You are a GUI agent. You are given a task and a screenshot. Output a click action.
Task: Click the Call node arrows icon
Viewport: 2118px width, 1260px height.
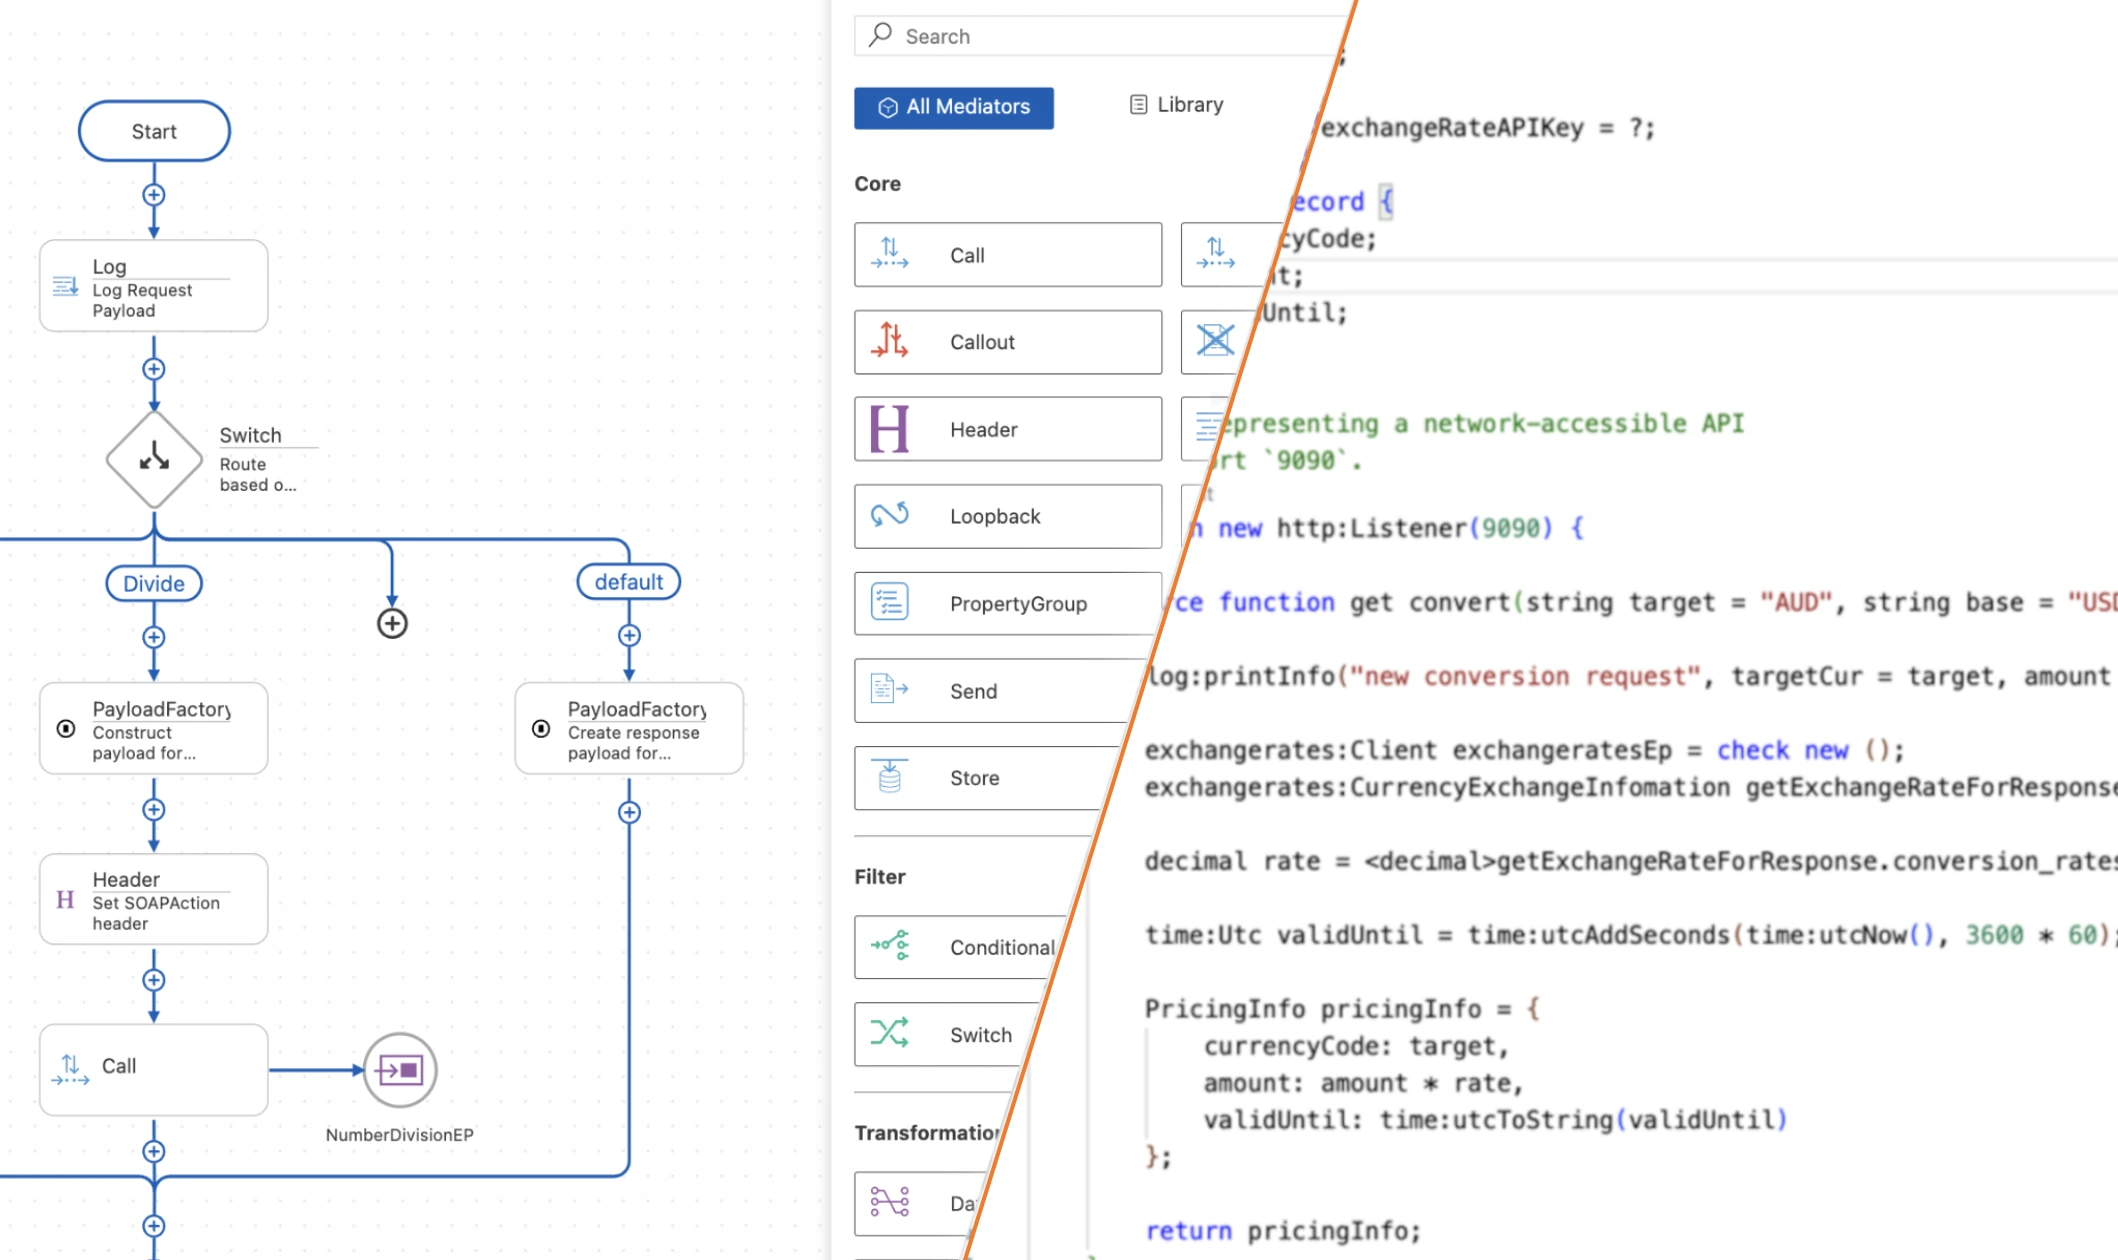[x=70, y=1069]
